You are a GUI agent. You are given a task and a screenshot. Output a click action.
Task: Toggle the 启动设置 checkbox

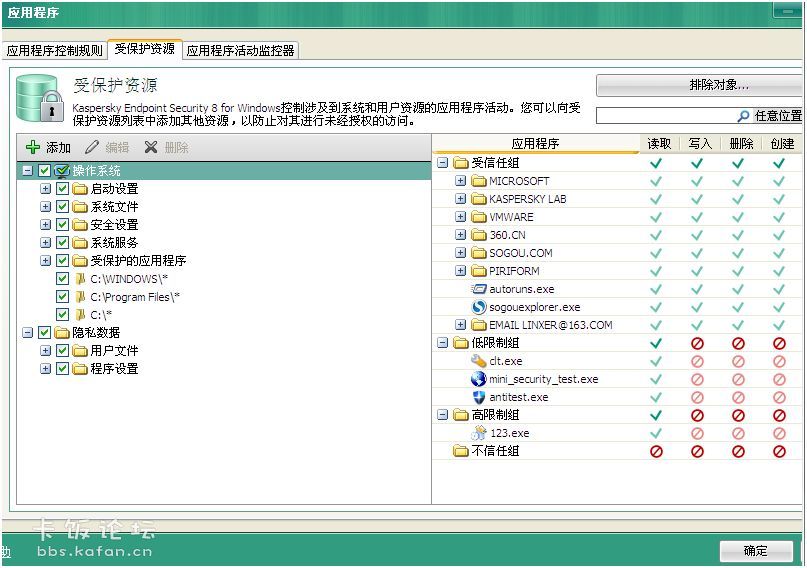click(x=62, y=189)
